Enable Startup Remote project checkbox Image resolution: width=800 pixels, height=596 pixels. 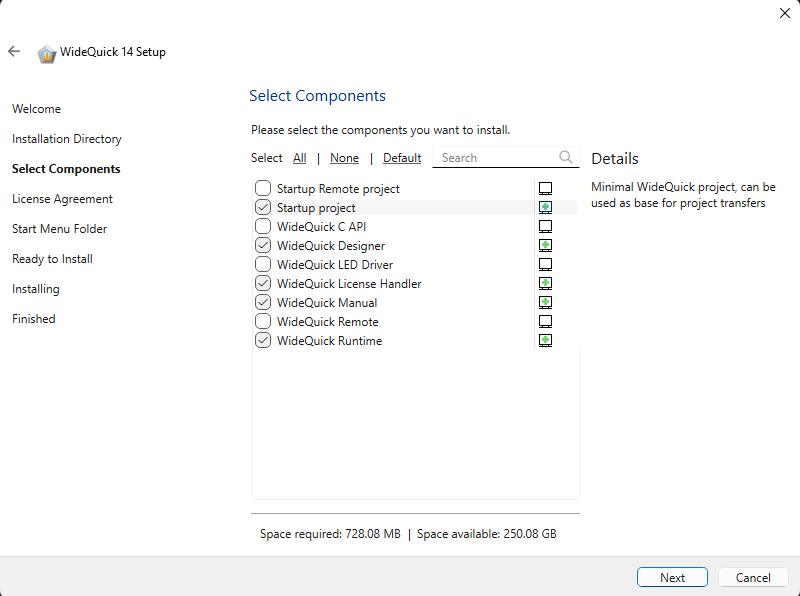click(263, 188)
